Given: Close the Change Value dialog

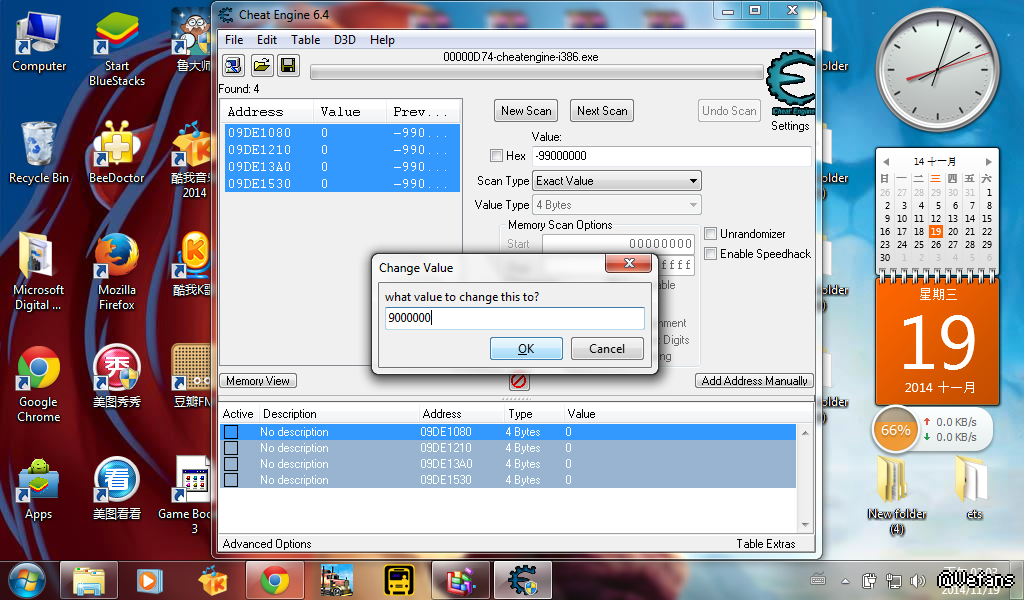Looking at the screenshot, I should click(x=629, y=263).
